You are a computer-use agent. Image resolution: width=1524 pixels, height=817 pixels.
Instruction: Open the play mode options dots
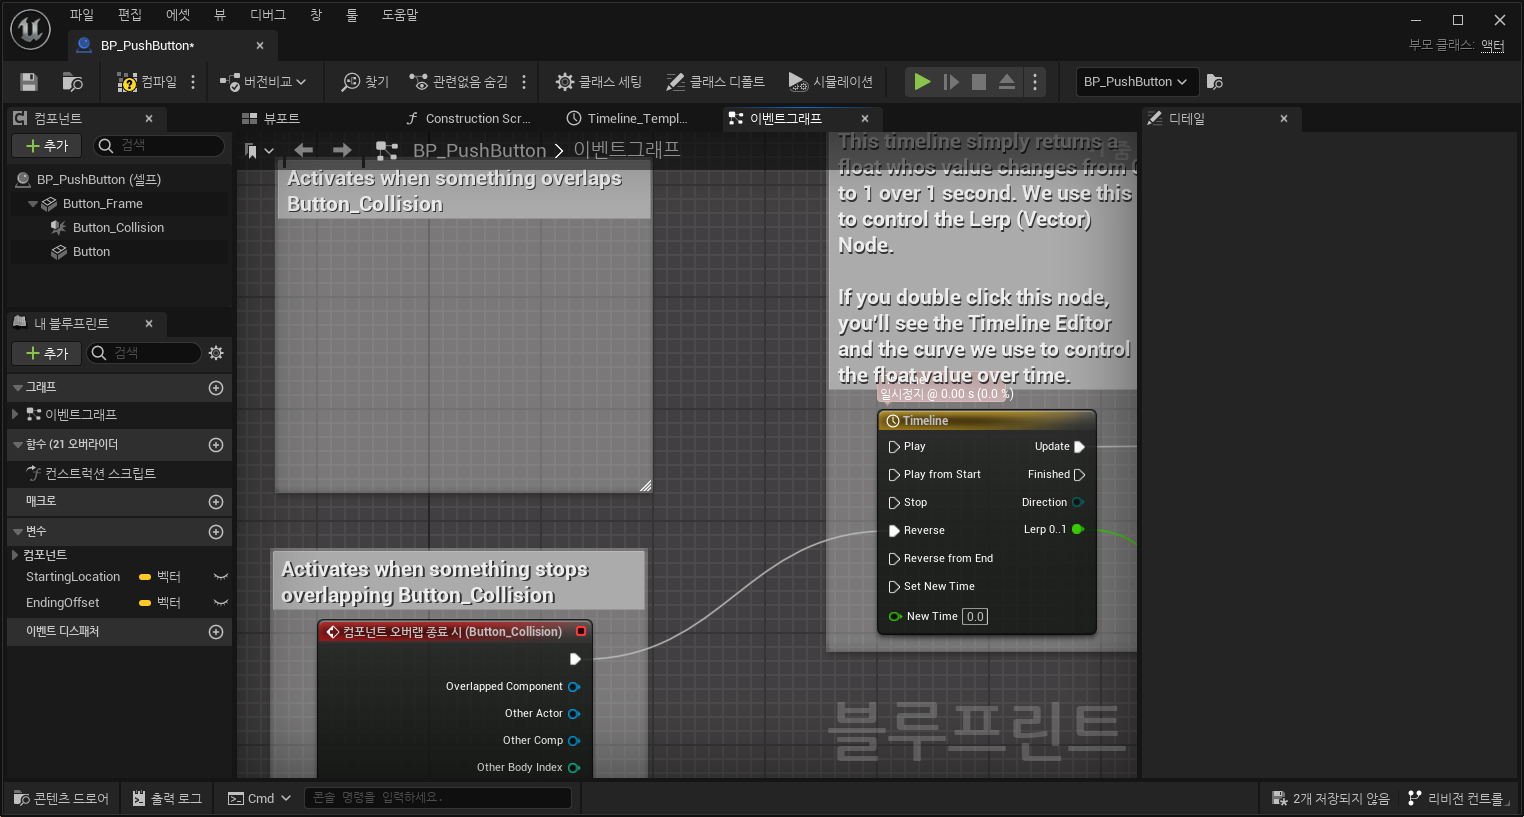(1035, 82)
